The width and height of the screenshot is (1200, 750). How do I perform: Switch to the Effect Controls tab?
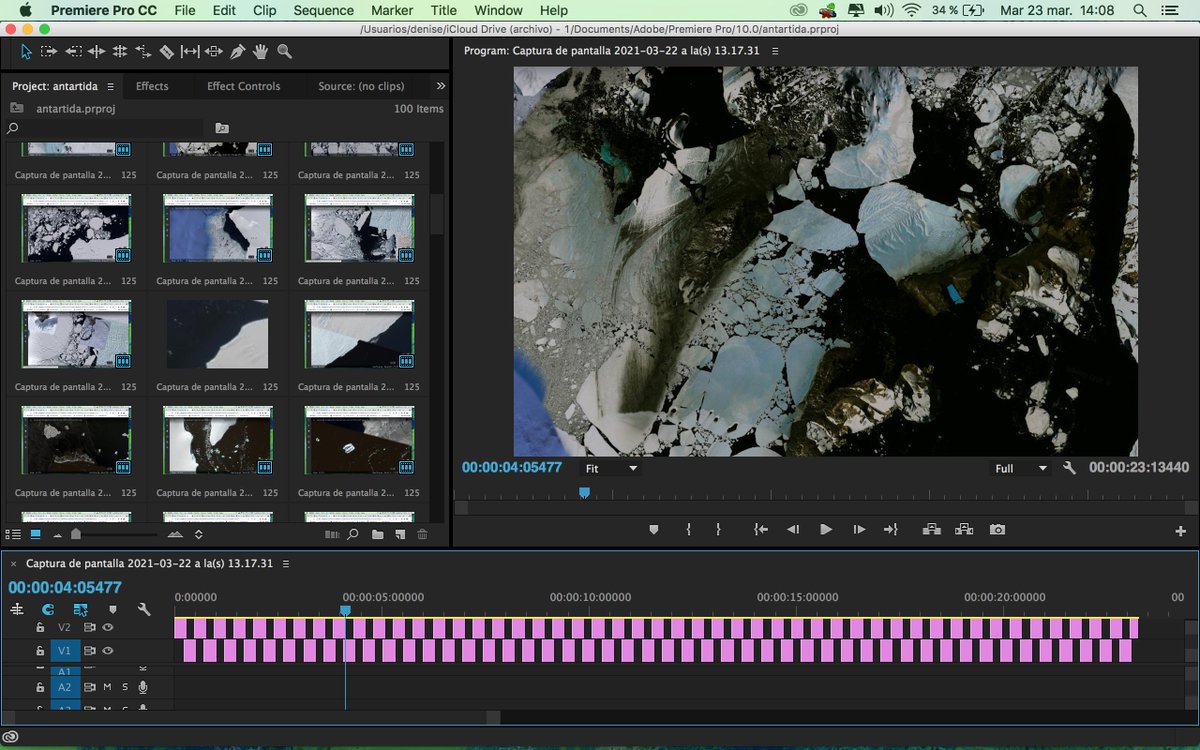(243, 86)
